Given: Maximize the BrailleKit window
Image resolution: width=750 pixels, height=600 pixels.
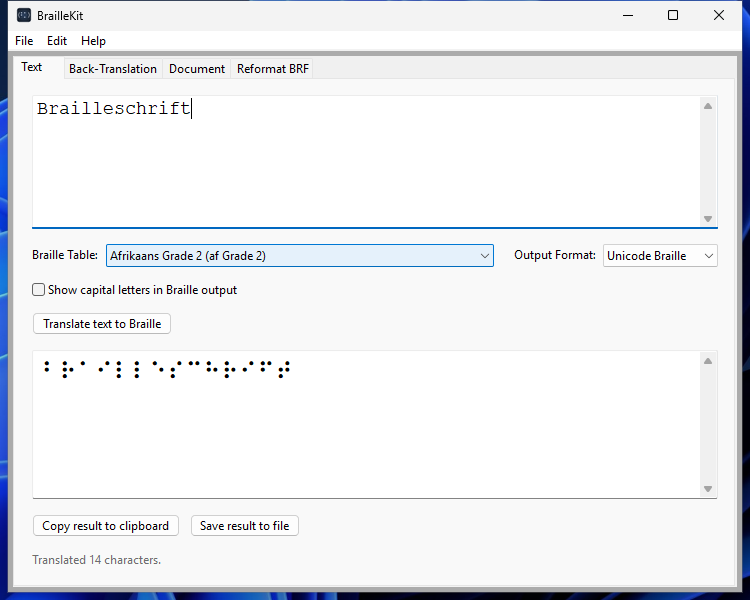Looking at the screenshot, I should point(673,15).
